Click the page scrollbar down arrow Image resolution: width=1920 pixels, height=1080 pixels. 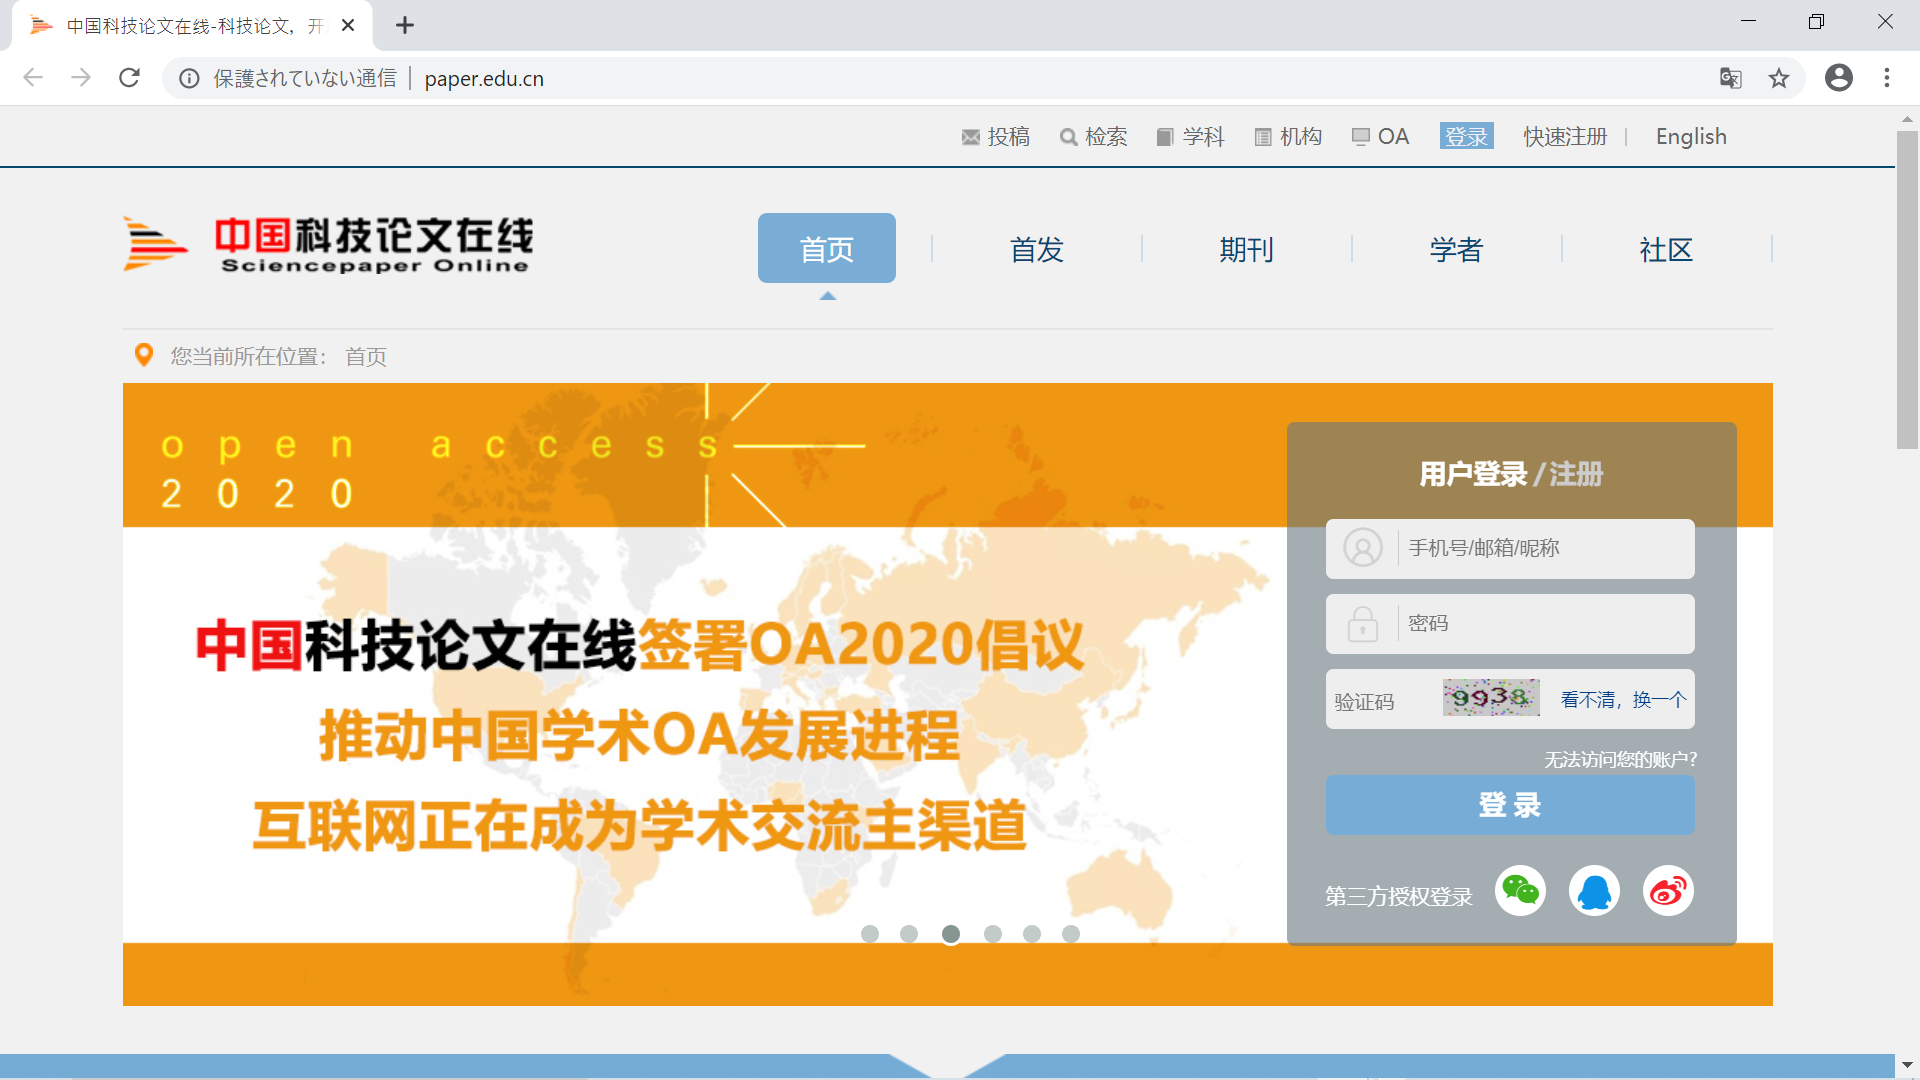(x=1907, y=1065)
